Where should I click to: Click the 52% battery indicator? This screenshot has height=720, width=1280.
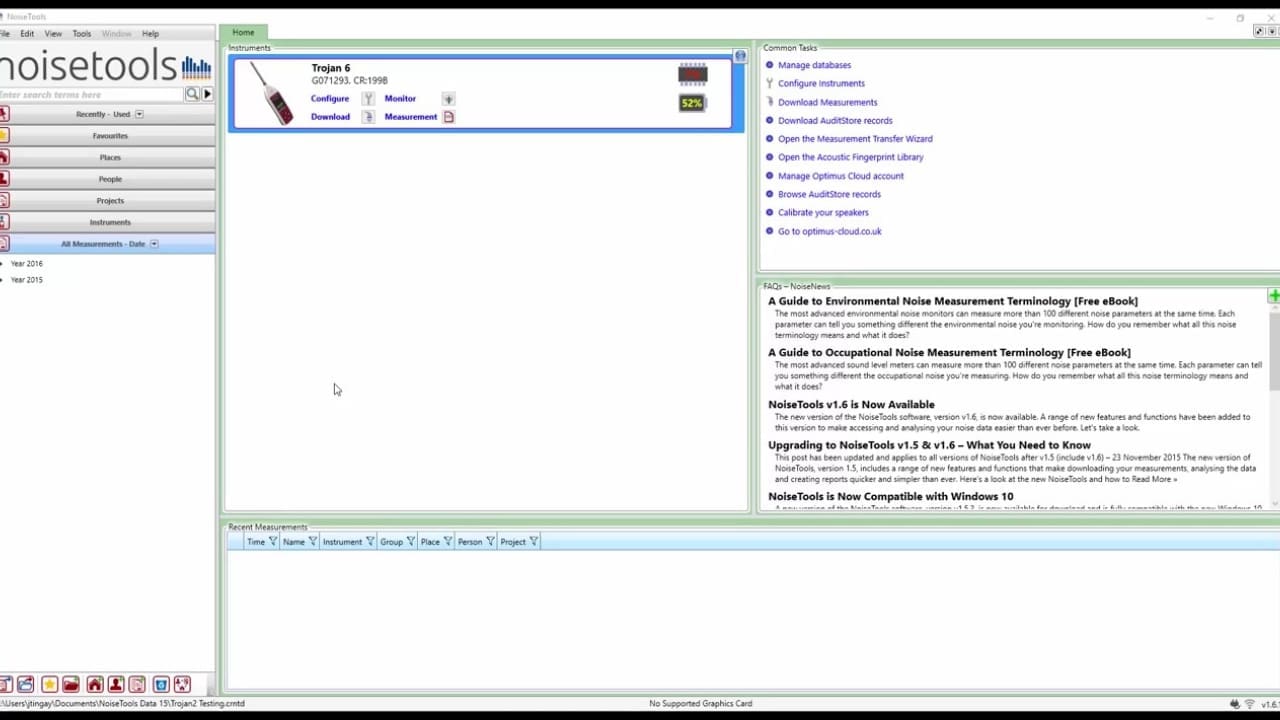click(x=691, y=103)
